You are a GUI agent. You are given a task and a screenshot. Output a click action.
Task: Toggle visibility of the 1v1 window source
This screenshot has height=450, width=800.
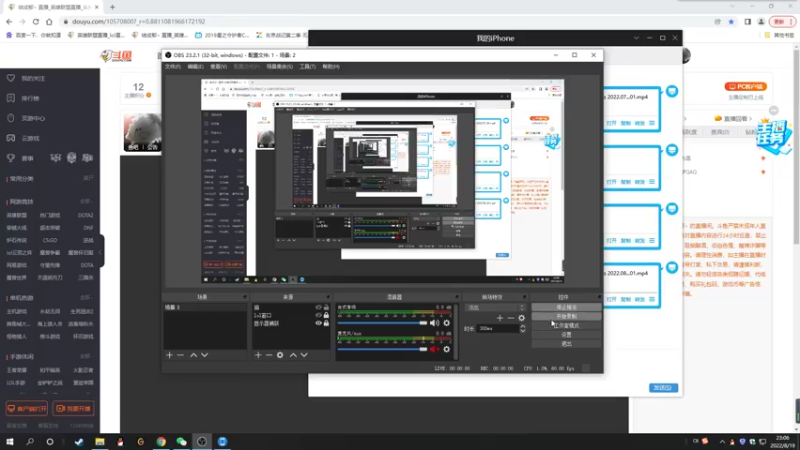pyautogui.click(x=318, y=315)
